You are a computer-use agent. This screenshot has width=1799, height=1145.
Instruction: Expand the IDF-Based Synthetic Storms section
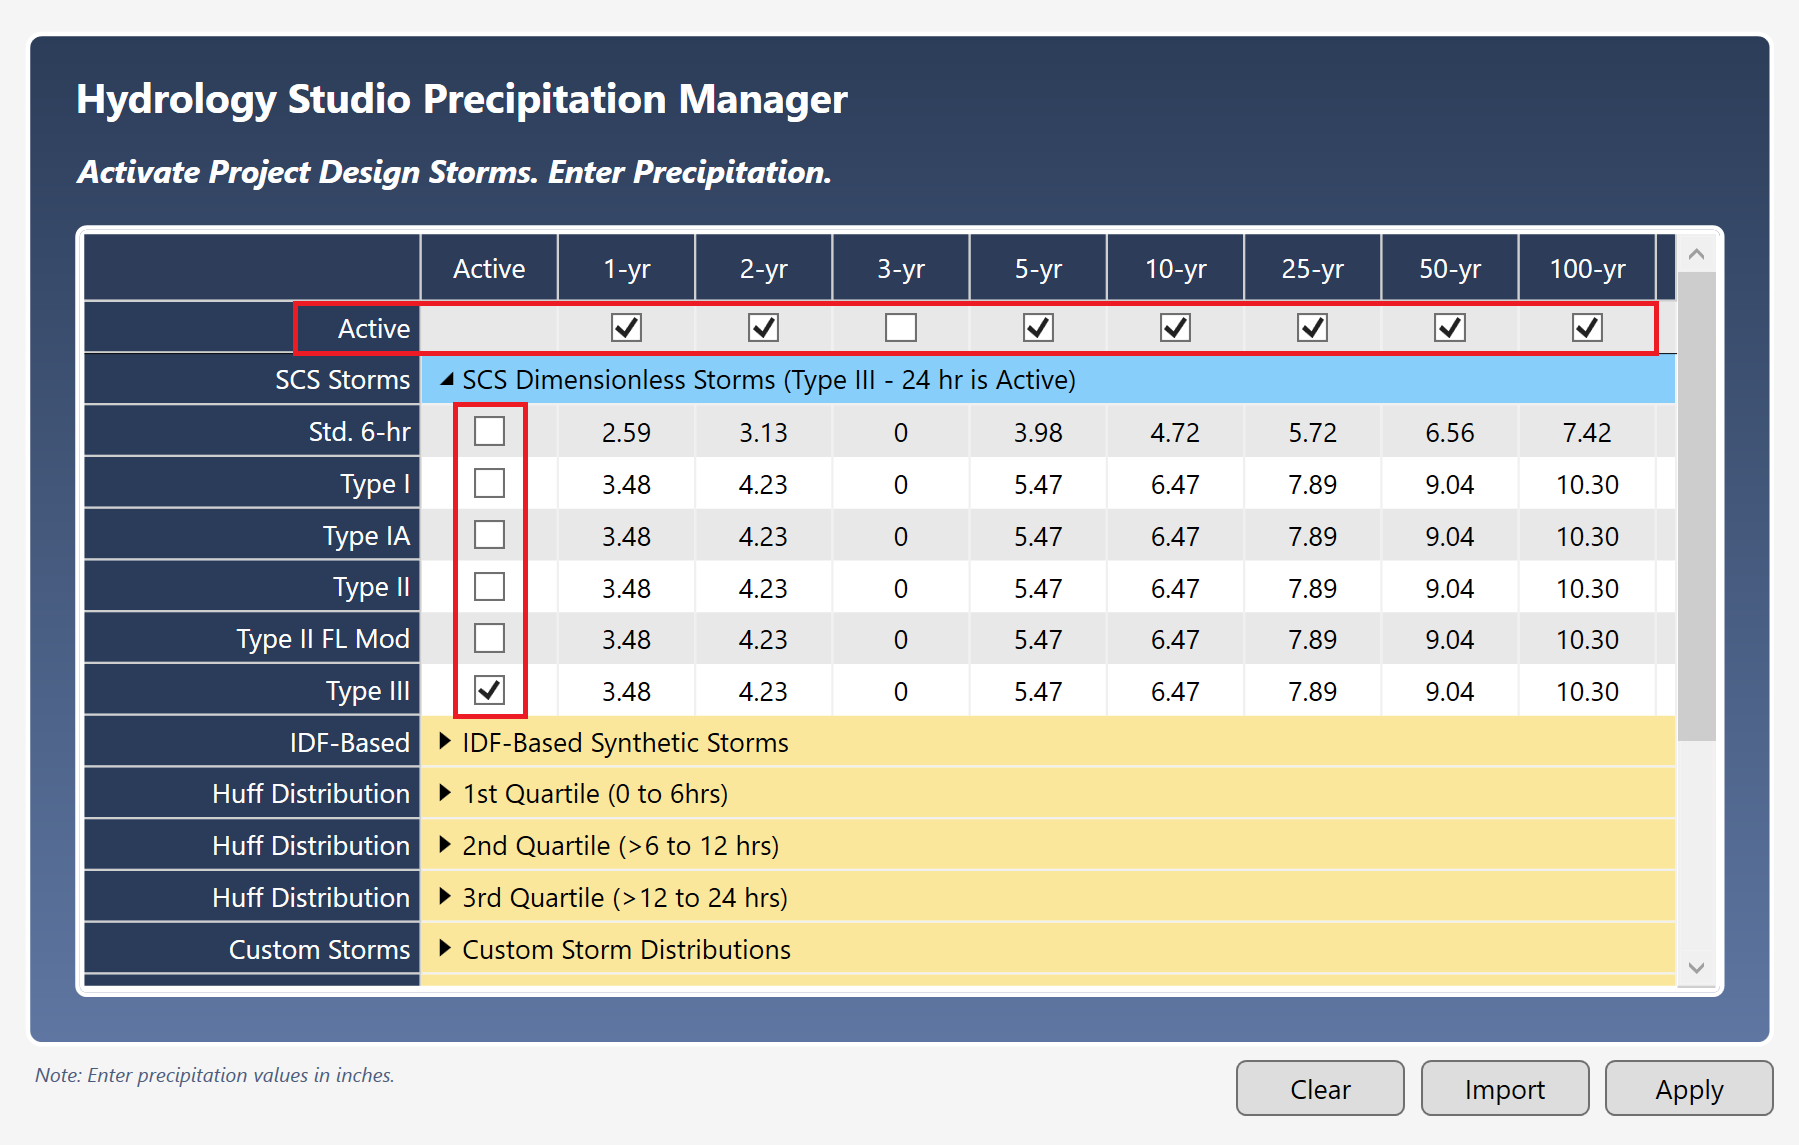pos(444,742)
